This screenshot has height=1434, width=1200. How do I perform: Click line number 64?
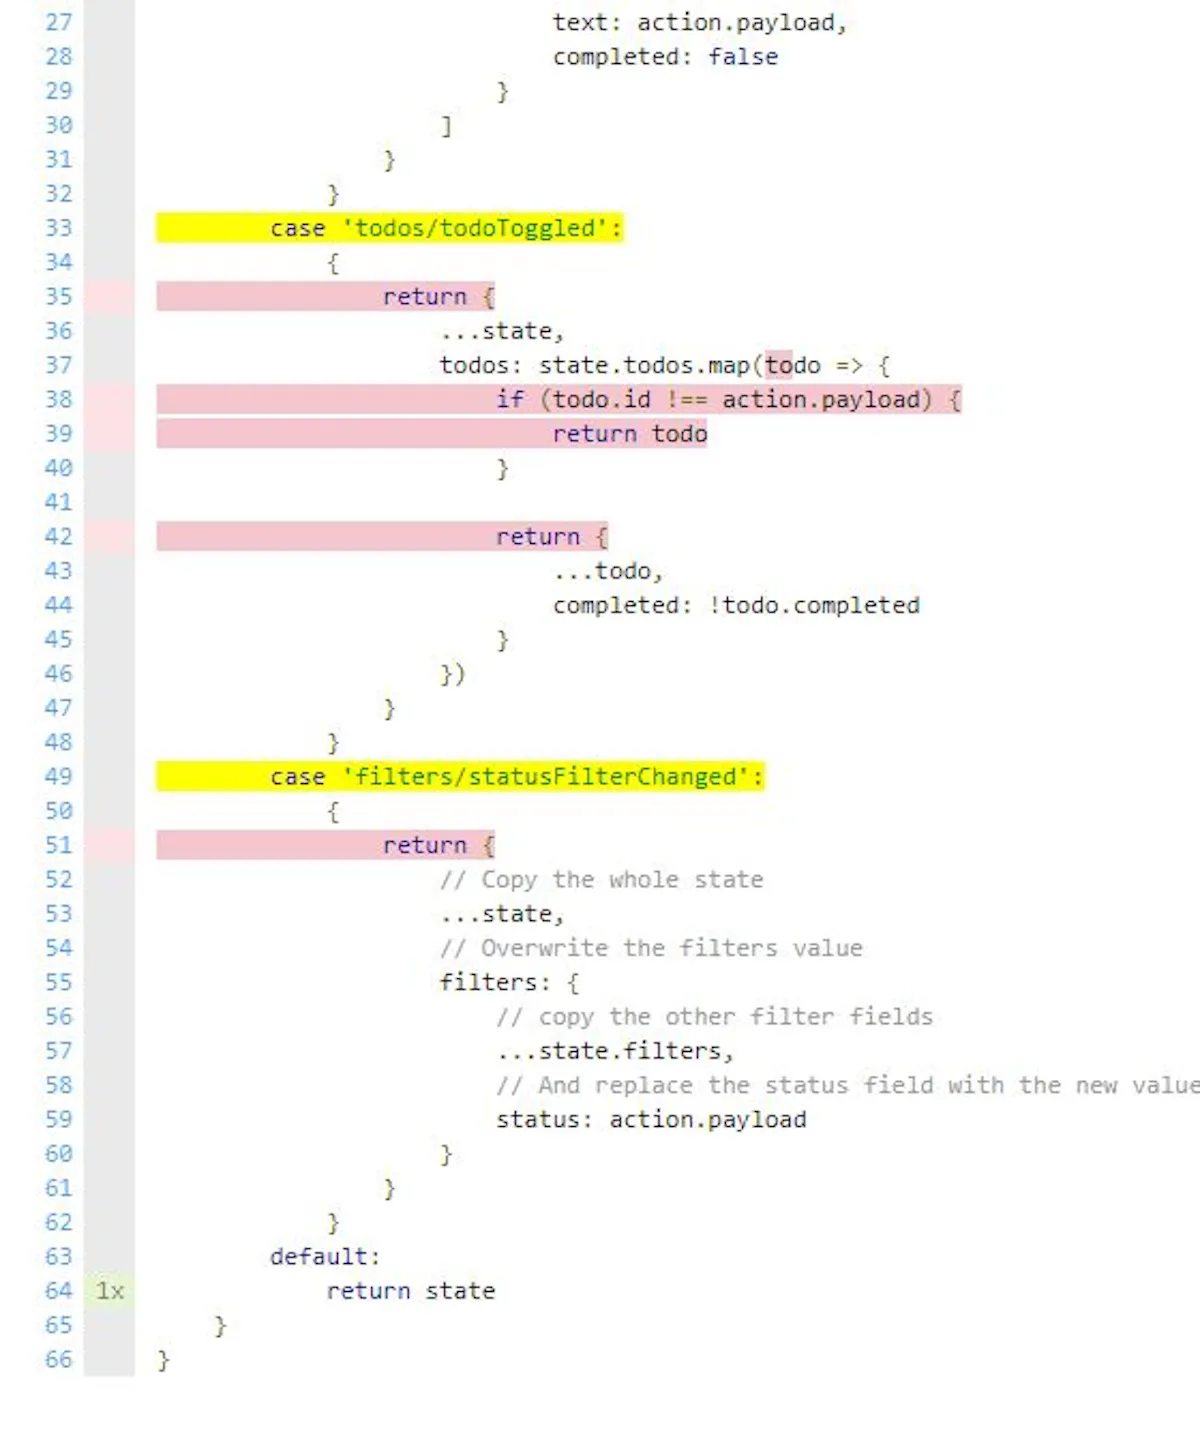(59, 1291)
